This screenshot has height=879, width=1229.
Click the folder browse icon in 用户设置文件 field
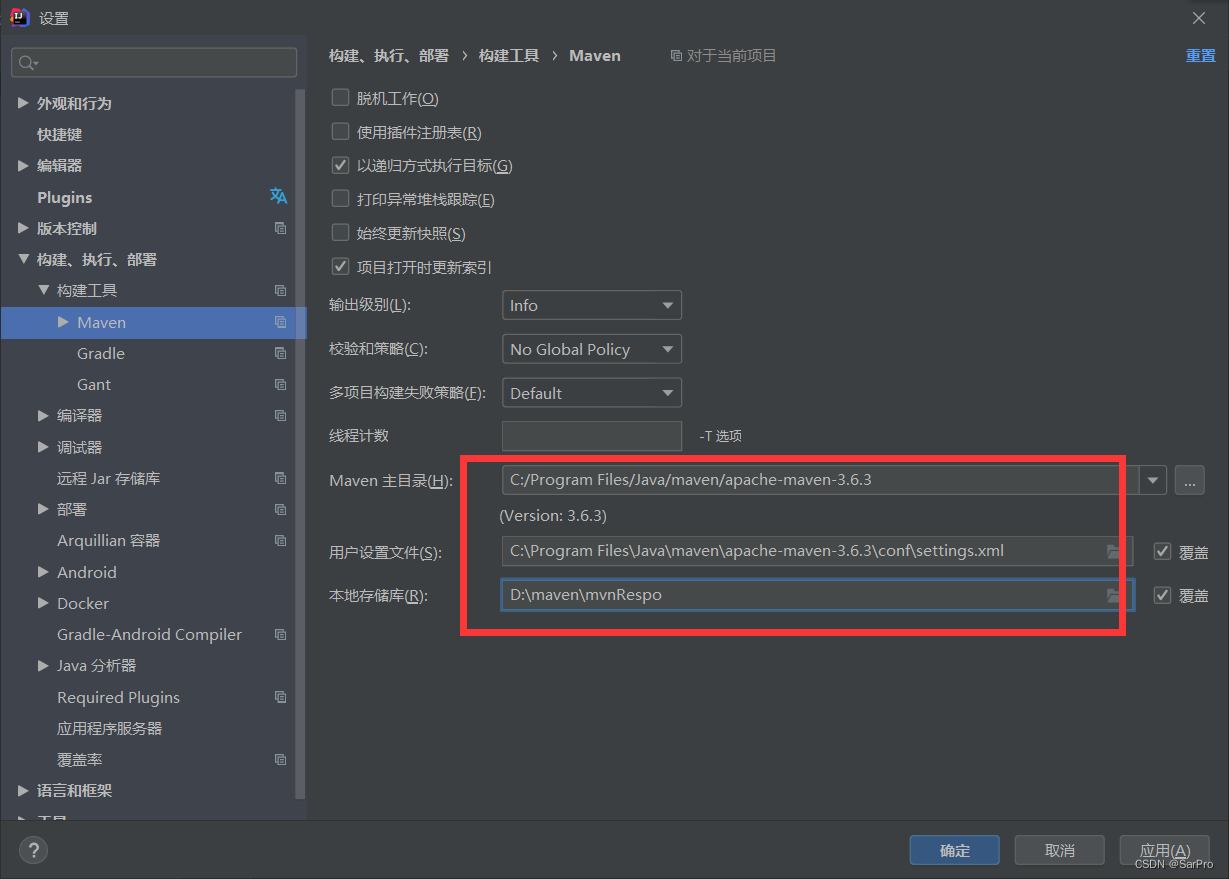click(x=1114, y=551)
